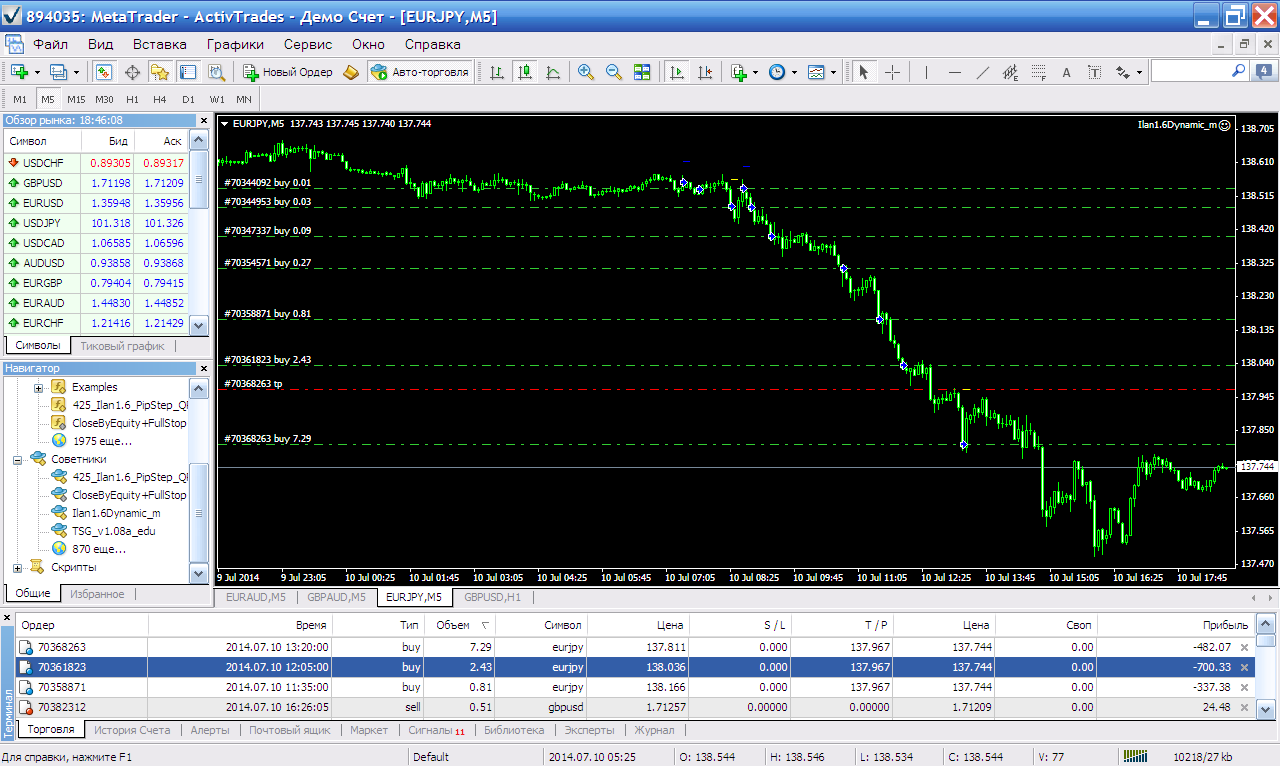Image resolution: width=1280 pixels, height=766 pixels.
Task: Switch to Тиковый график tab
Action: 122,345
